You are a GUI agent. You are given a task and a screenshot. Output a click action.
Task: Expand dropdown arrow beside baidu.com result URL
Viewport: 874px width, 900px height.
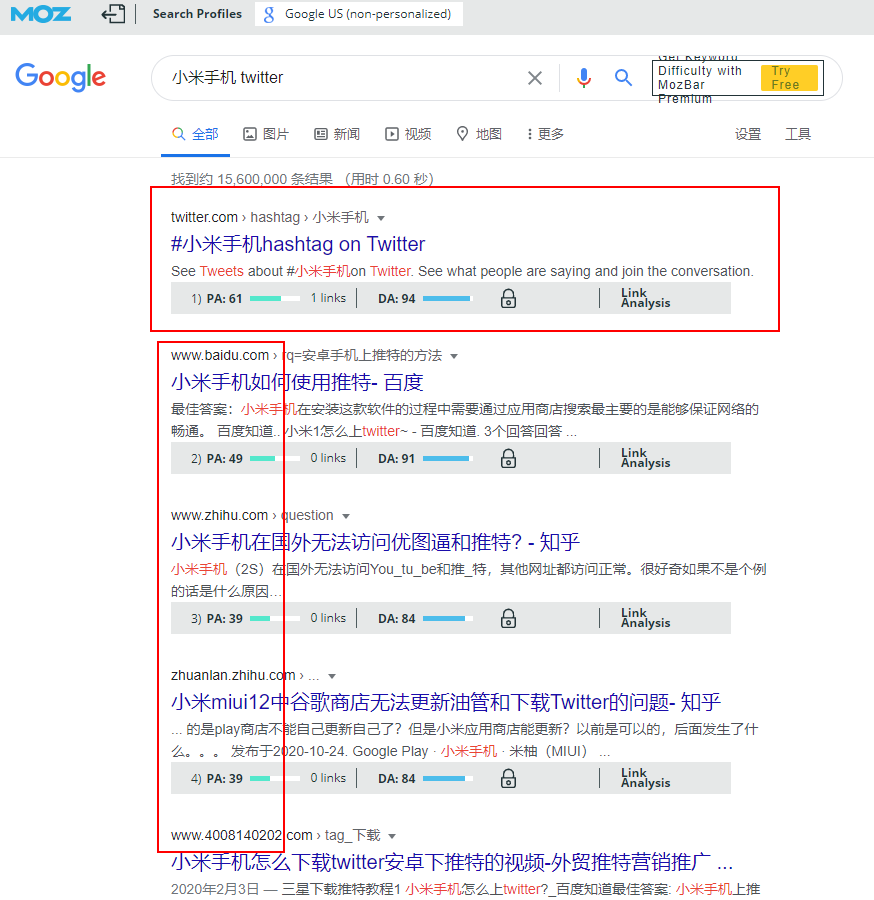click(454, 356)
